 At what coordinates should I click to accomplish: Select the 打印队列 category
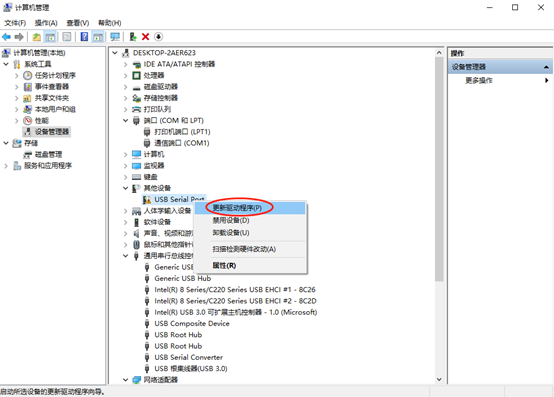click(157, 109)
